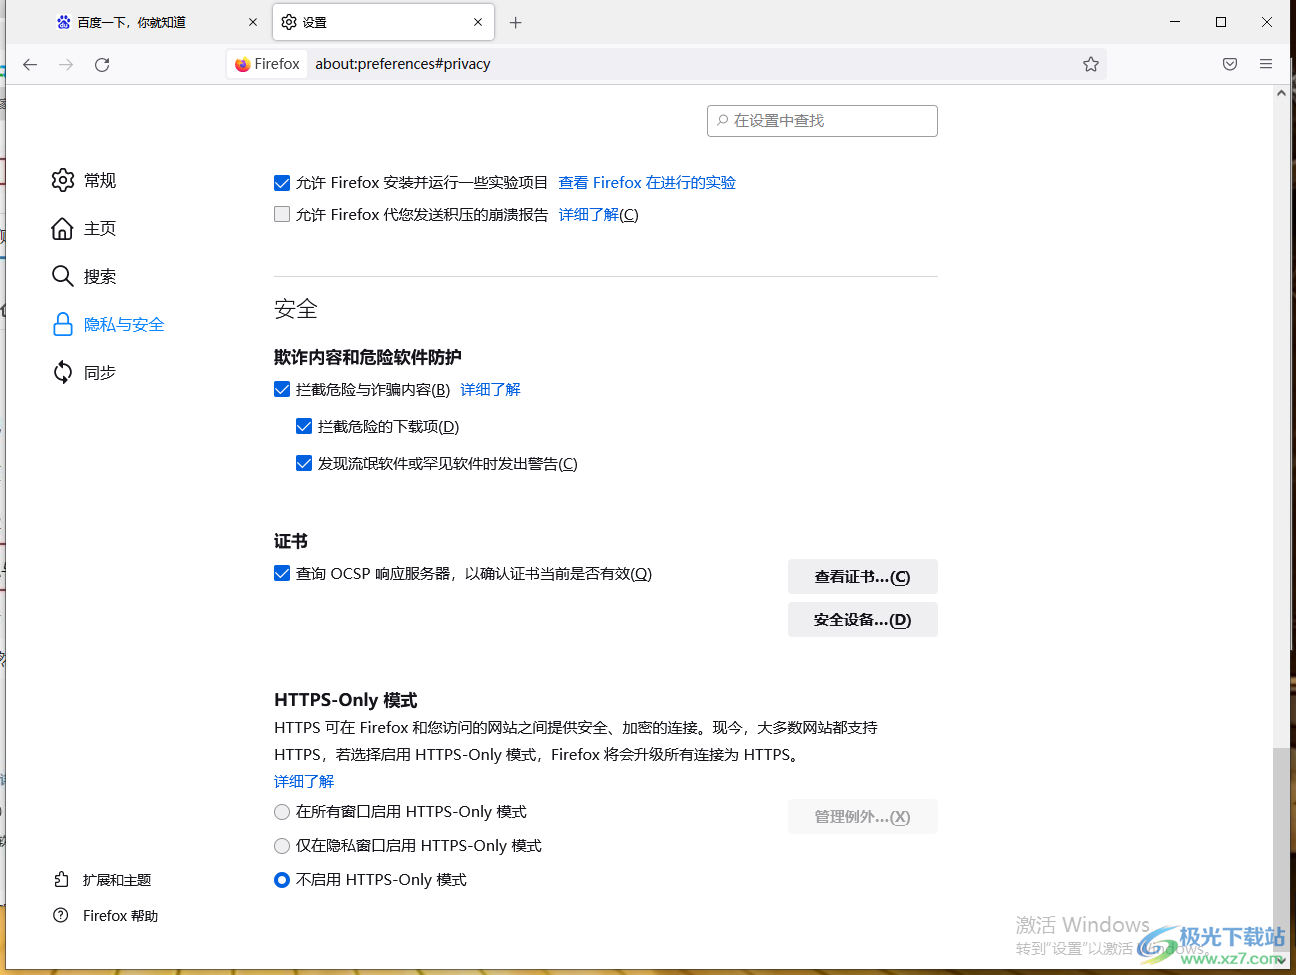Open 查看 Firefox 在进行的实验 link
This screenshot has width=1296, height=975.
pyautogui.click(x=647, y=183)
